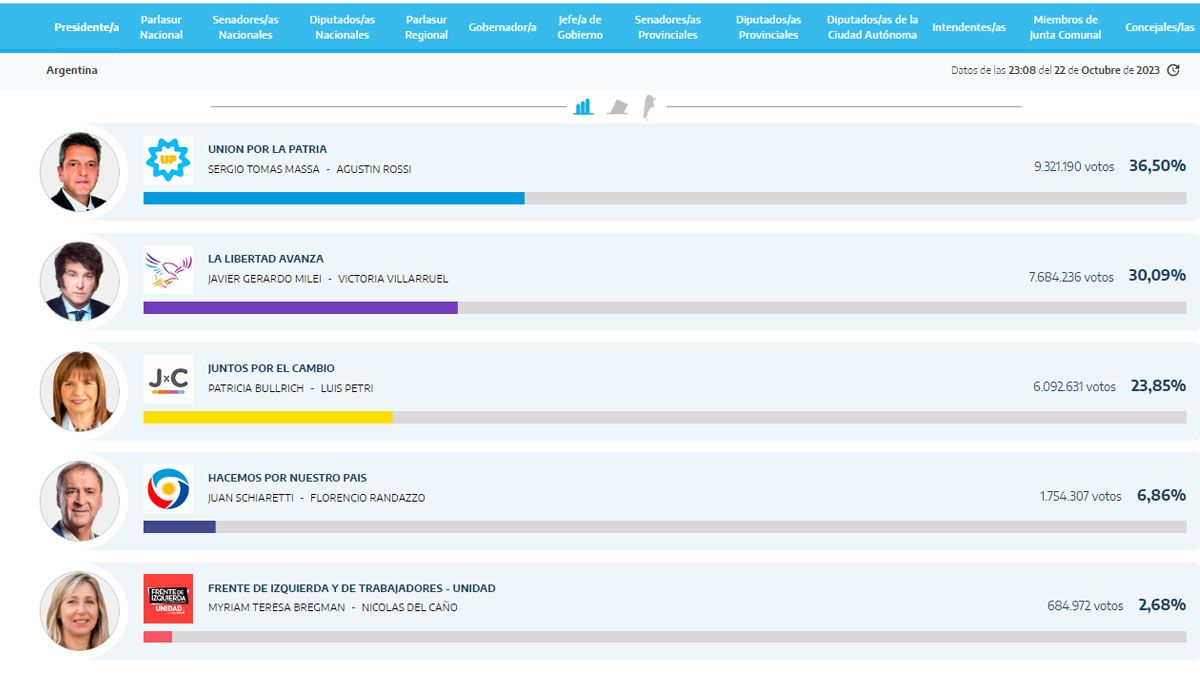Open Miembros de Junta Comunal tab

[x=1065, y=27]
